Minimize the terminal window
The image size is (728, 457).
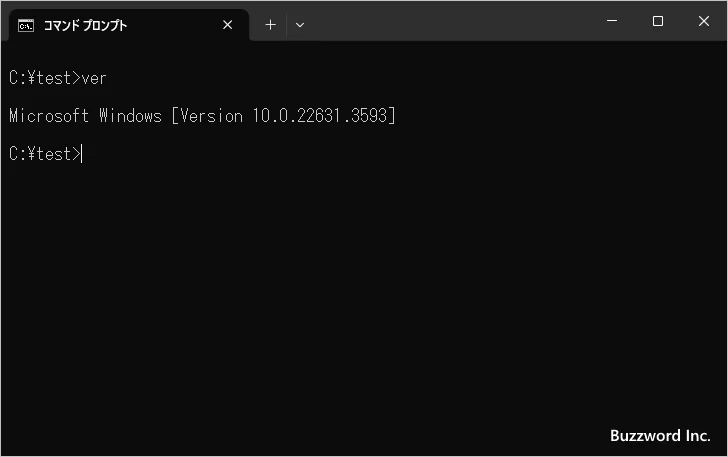pos(612,21)
